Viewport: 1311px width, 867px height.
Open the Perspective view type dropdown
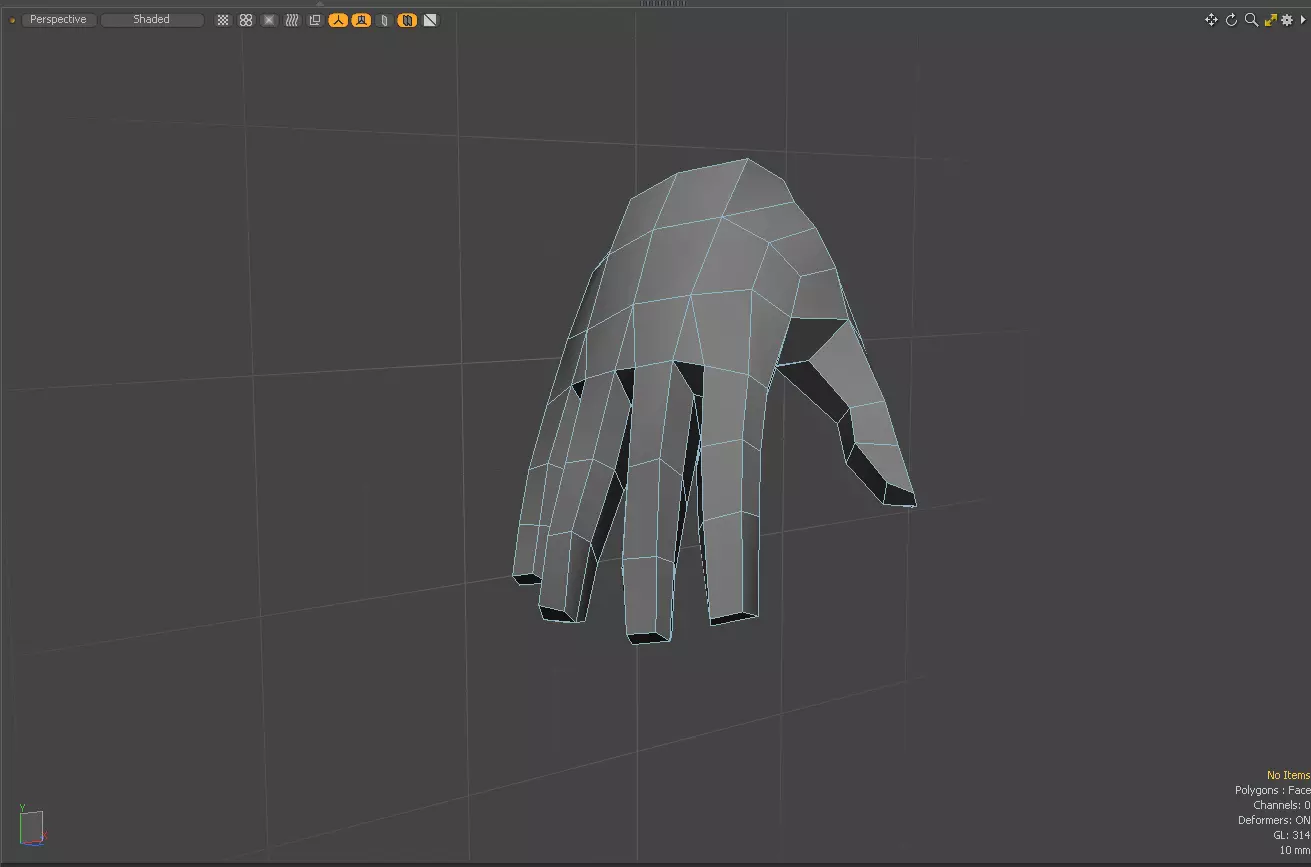[58, 20]
